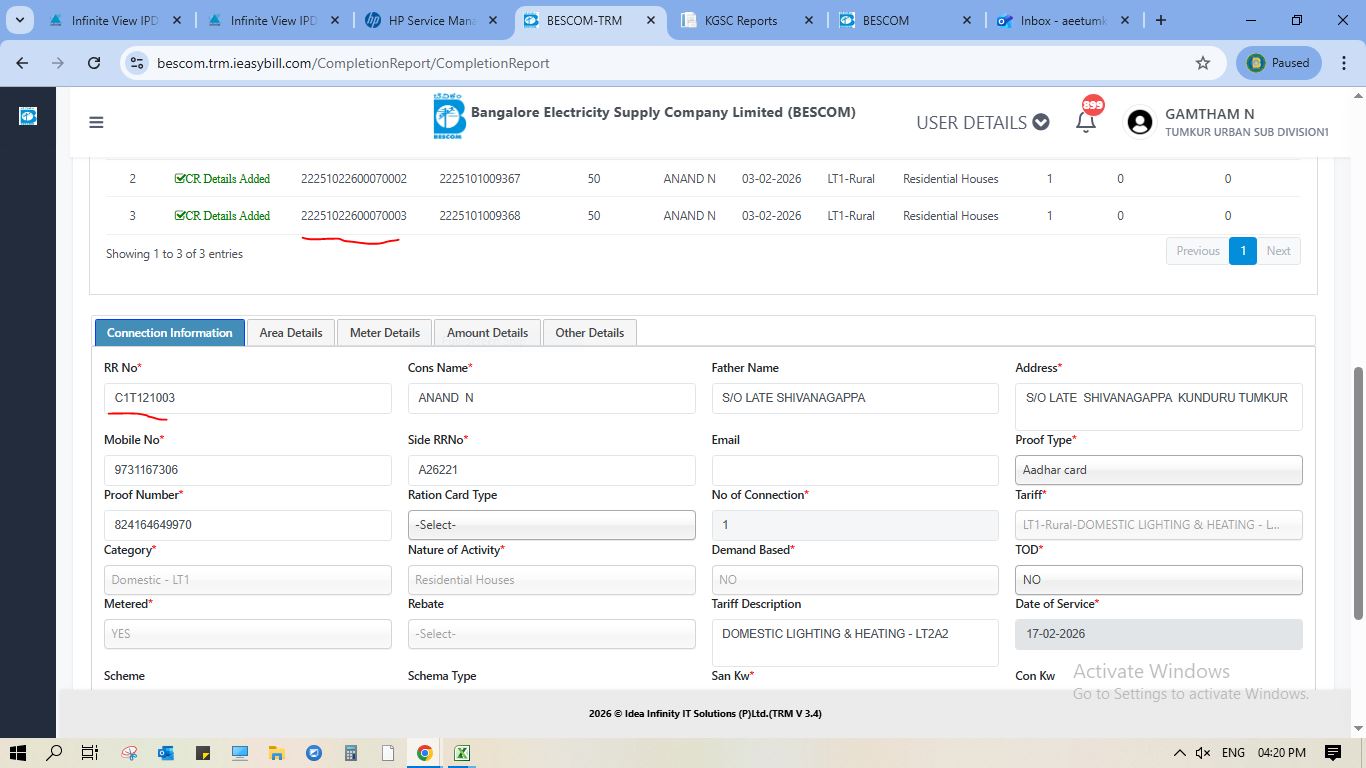Open Excel from the taskbar
This screenshot has width=1366, height=768.
pyautogui.click(x=462, y=753)
